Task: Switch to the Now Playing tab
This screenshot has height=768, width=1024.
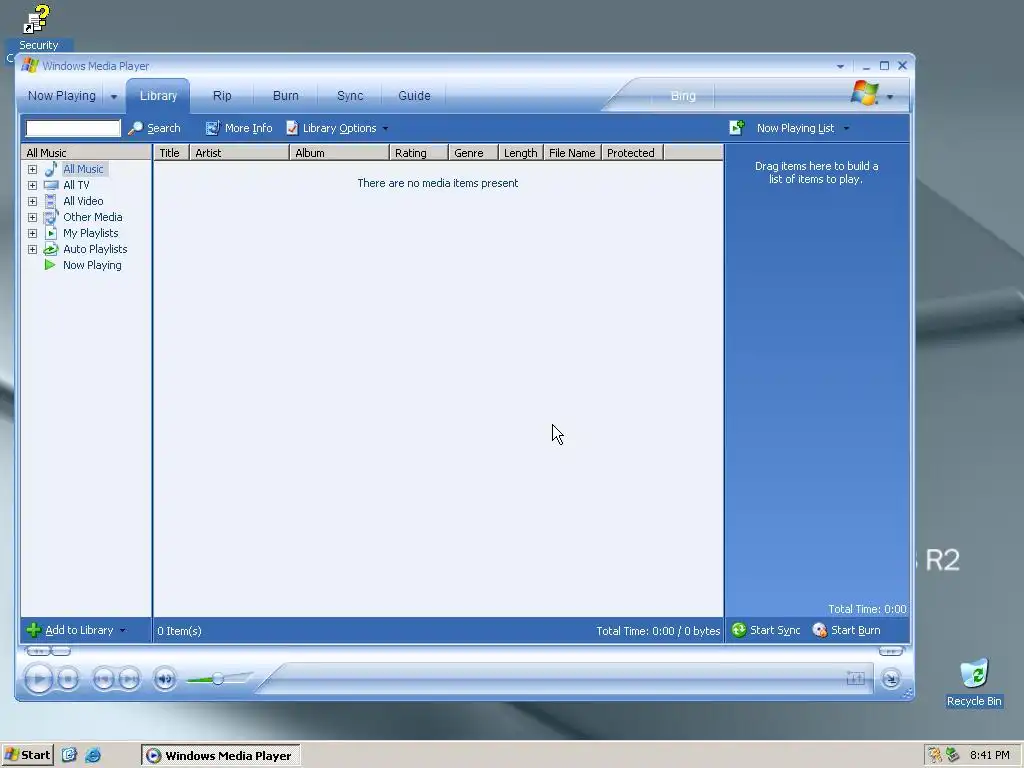Action: [x=61, y=96]
